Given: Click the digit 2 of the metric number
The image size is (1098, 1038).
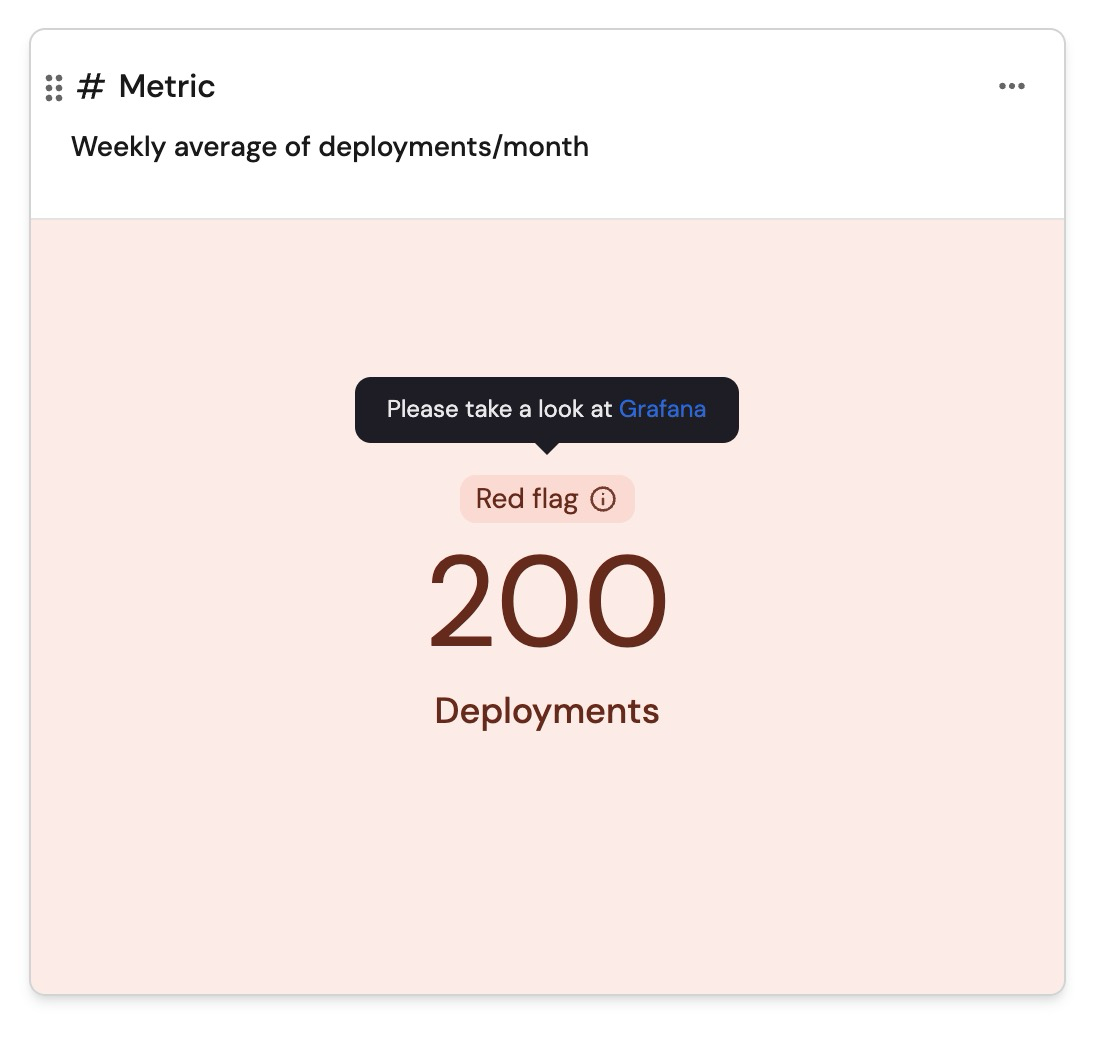Looking at the screenshot, I should [463, 603].
